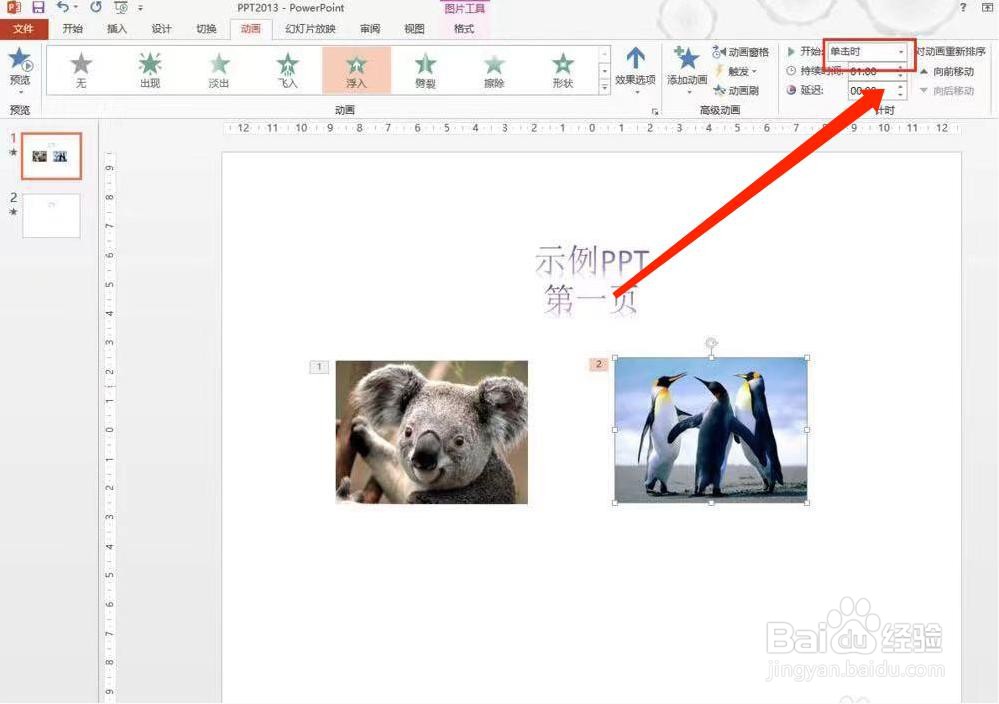Click the Duration field spinner arrows
The height and width of the screenshot is (704, 999).
tap(901, 71)
